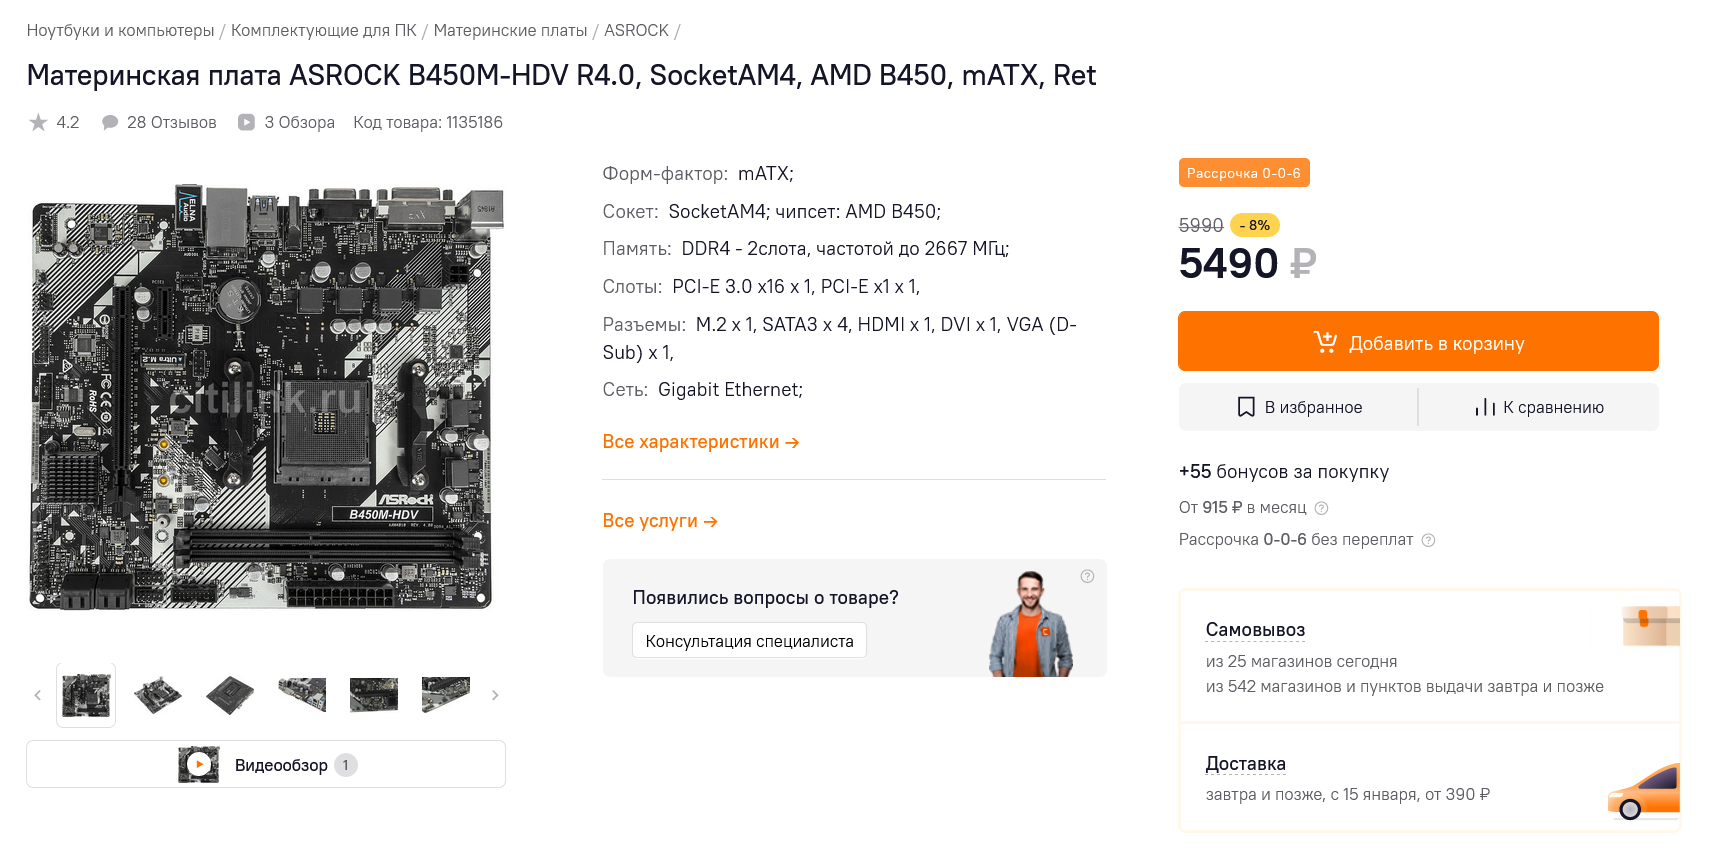Go to Комплектующие для ПК breadcrumb
Viewport: 1720px width, 866px height.
click(323, 30)
